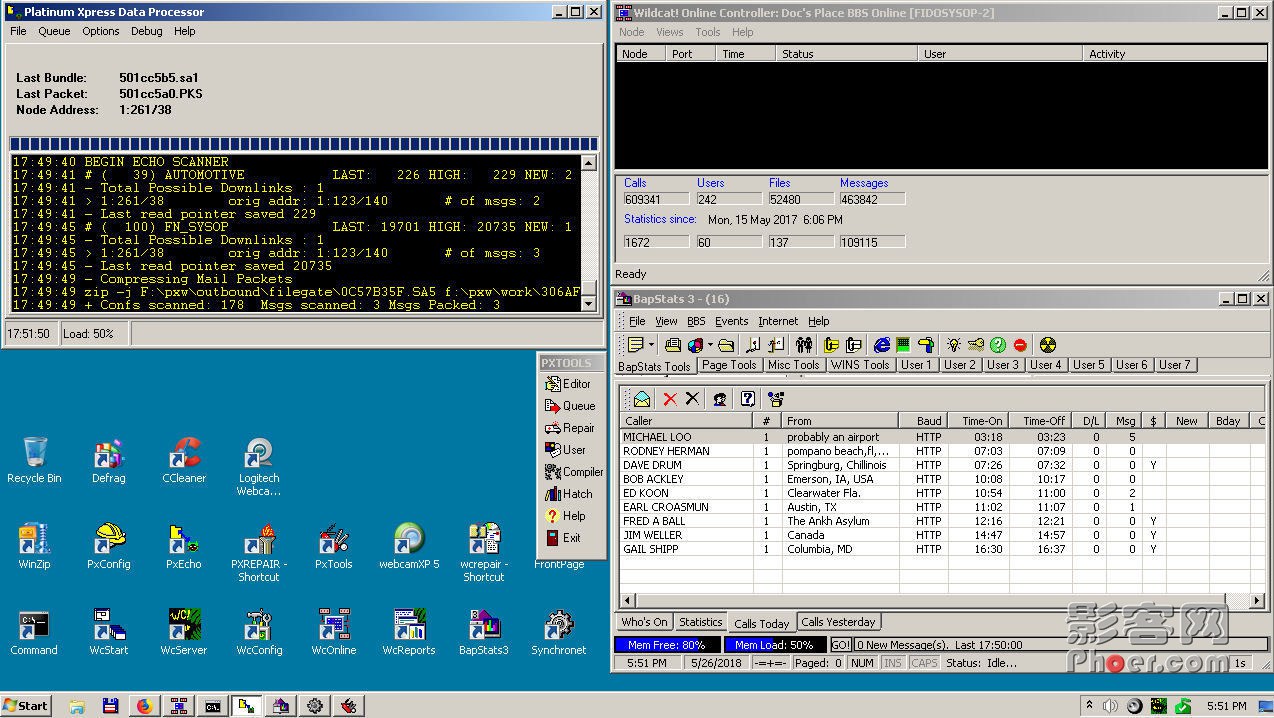Screen dimensions: 1274x718
Task: Click the Mem Load progress bar
Action: (x=774, y=645)
